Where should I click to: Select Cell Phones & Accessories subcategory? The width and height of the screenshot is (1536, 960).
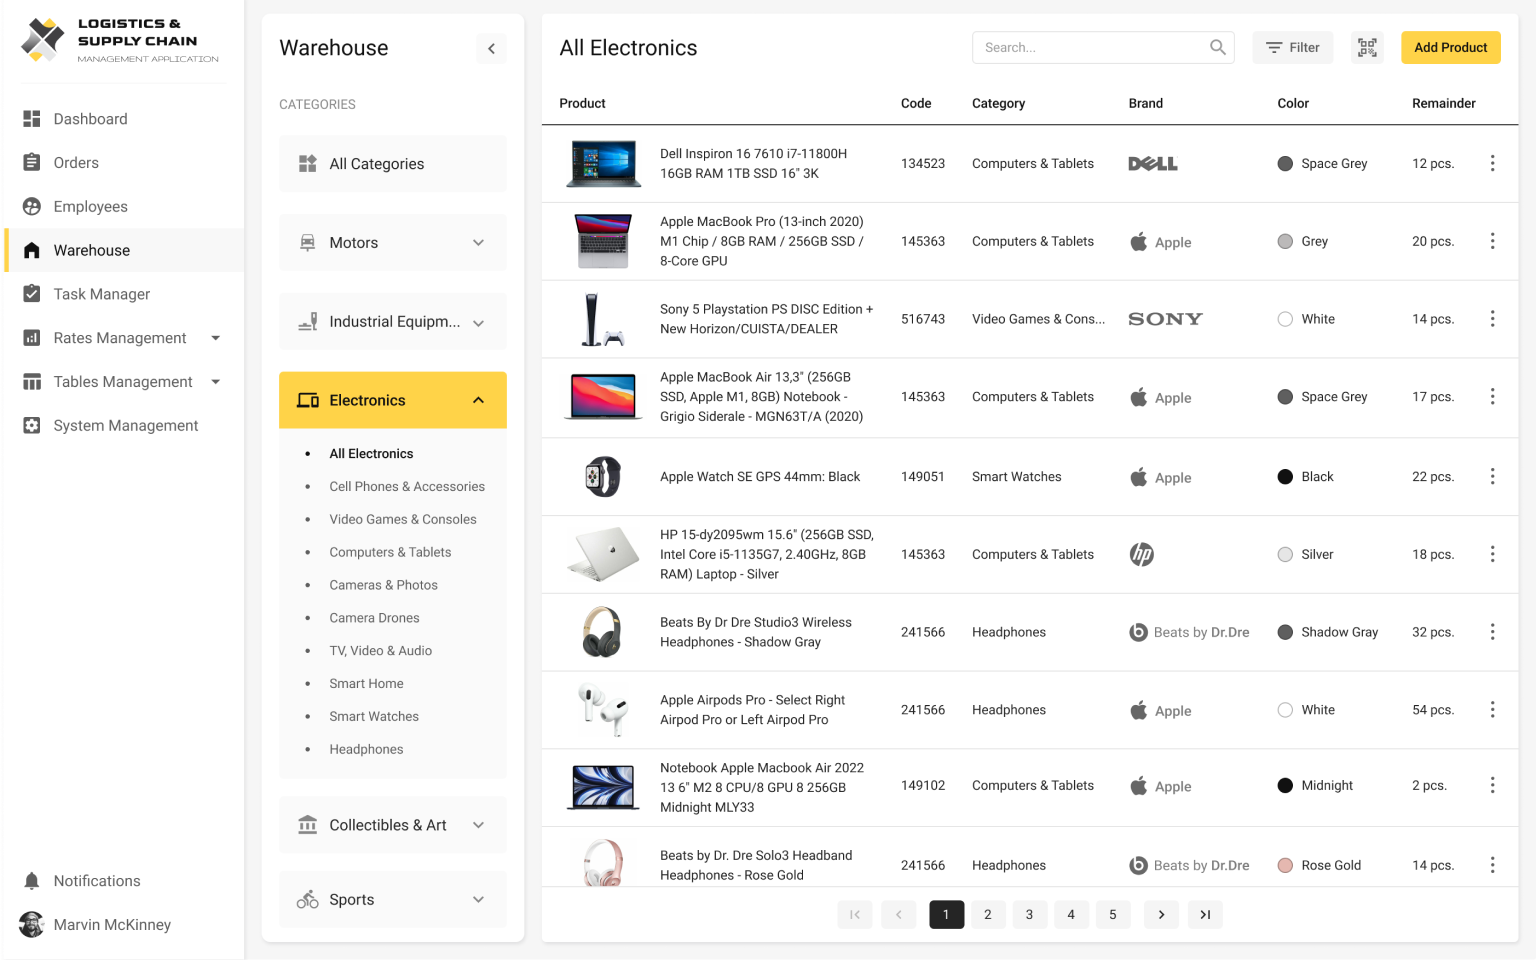[407, 487]
